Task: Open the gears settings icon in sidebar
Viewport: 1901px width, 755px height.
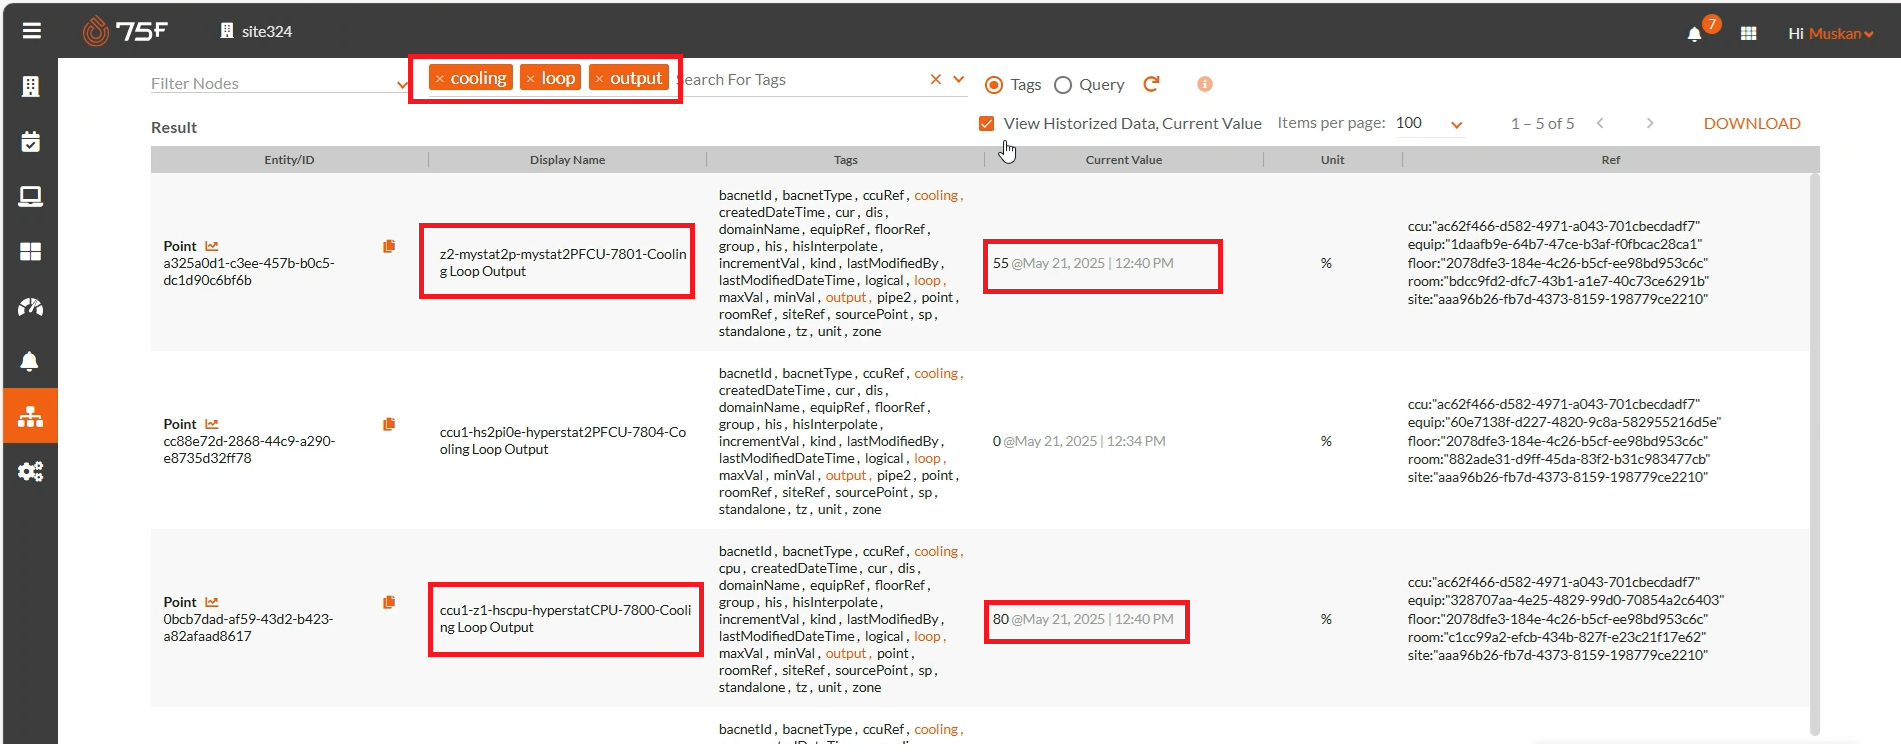Action: coord(30,471)
